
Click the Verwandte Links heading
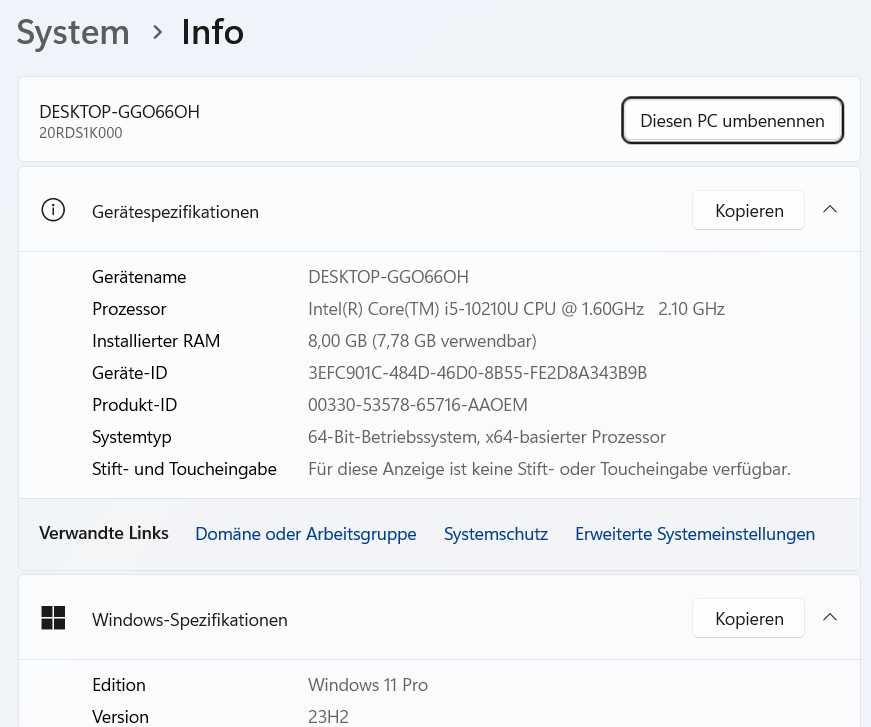[104, 533]
